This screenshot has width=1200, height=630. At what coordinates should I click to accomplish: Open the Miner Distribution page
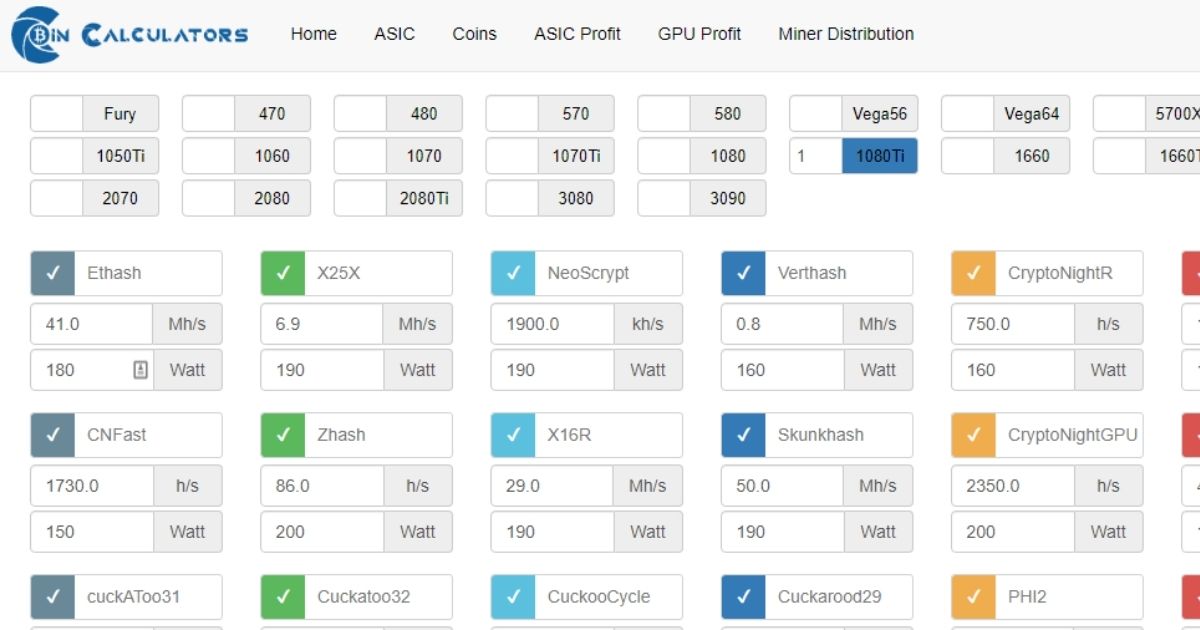[x=846, y=34]
